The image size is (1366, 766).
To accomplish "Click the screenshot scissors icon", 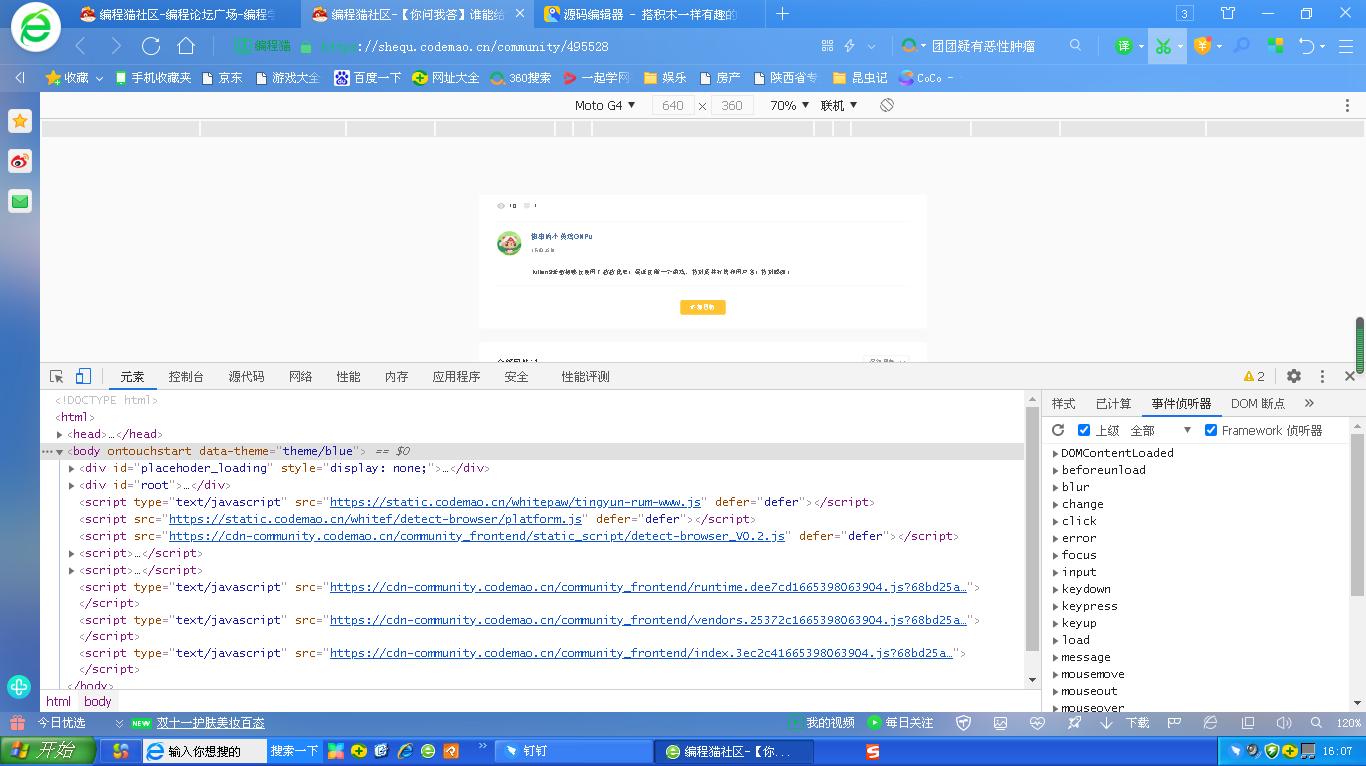I will pos(1162,46).
